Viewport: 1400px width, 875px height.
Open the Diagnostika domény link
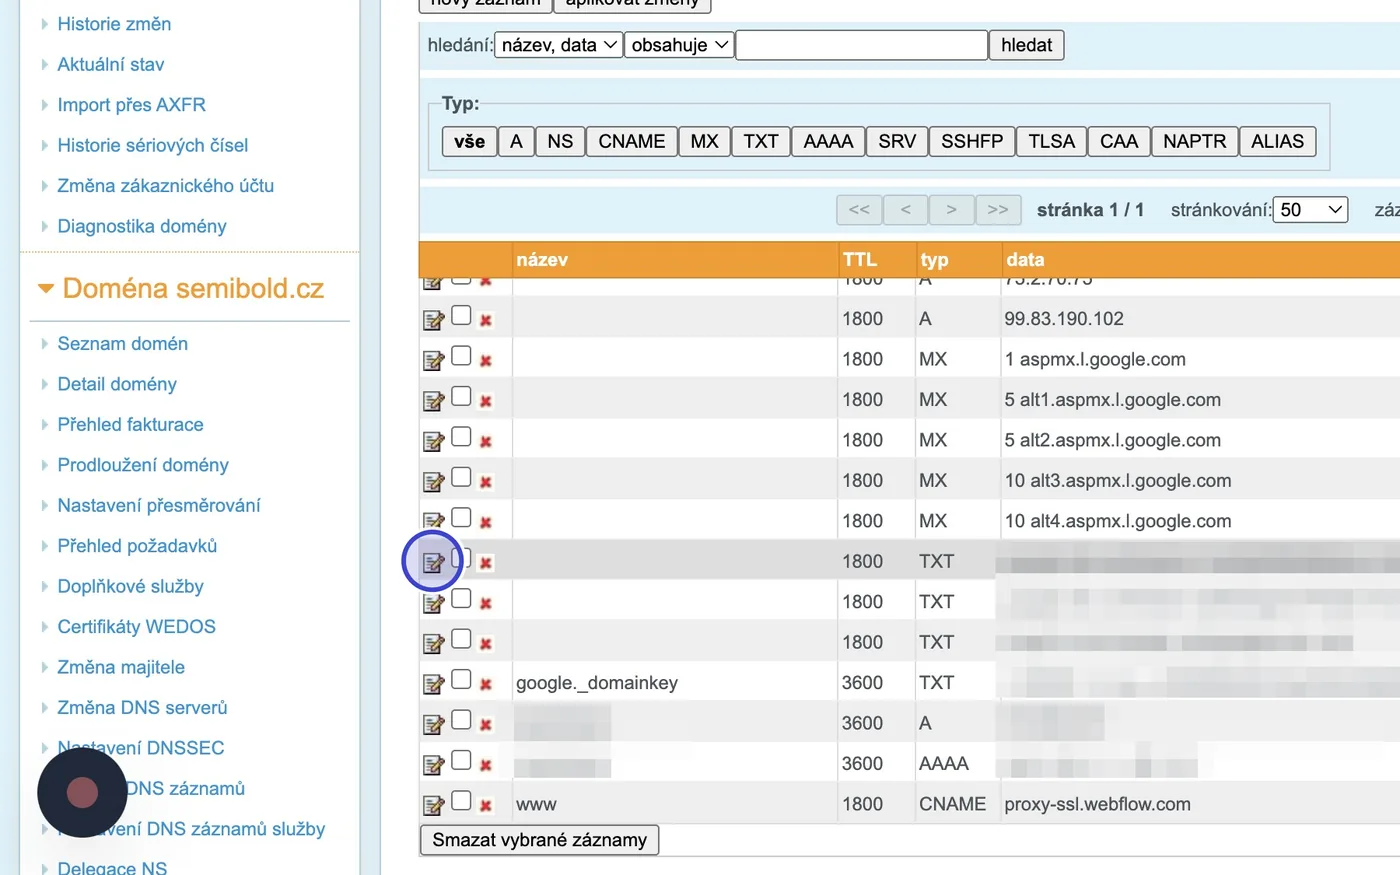142,226
